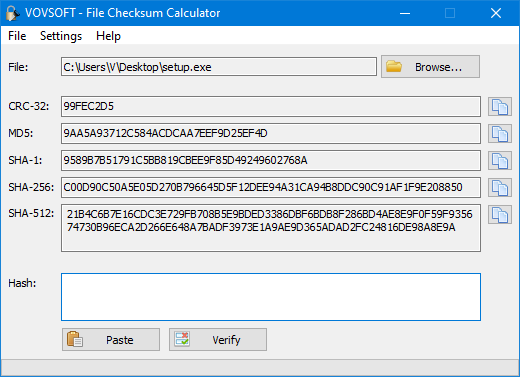This screenshot has width=520, height=377.
Task: Open the Settings menu
Action: (61, 36)
